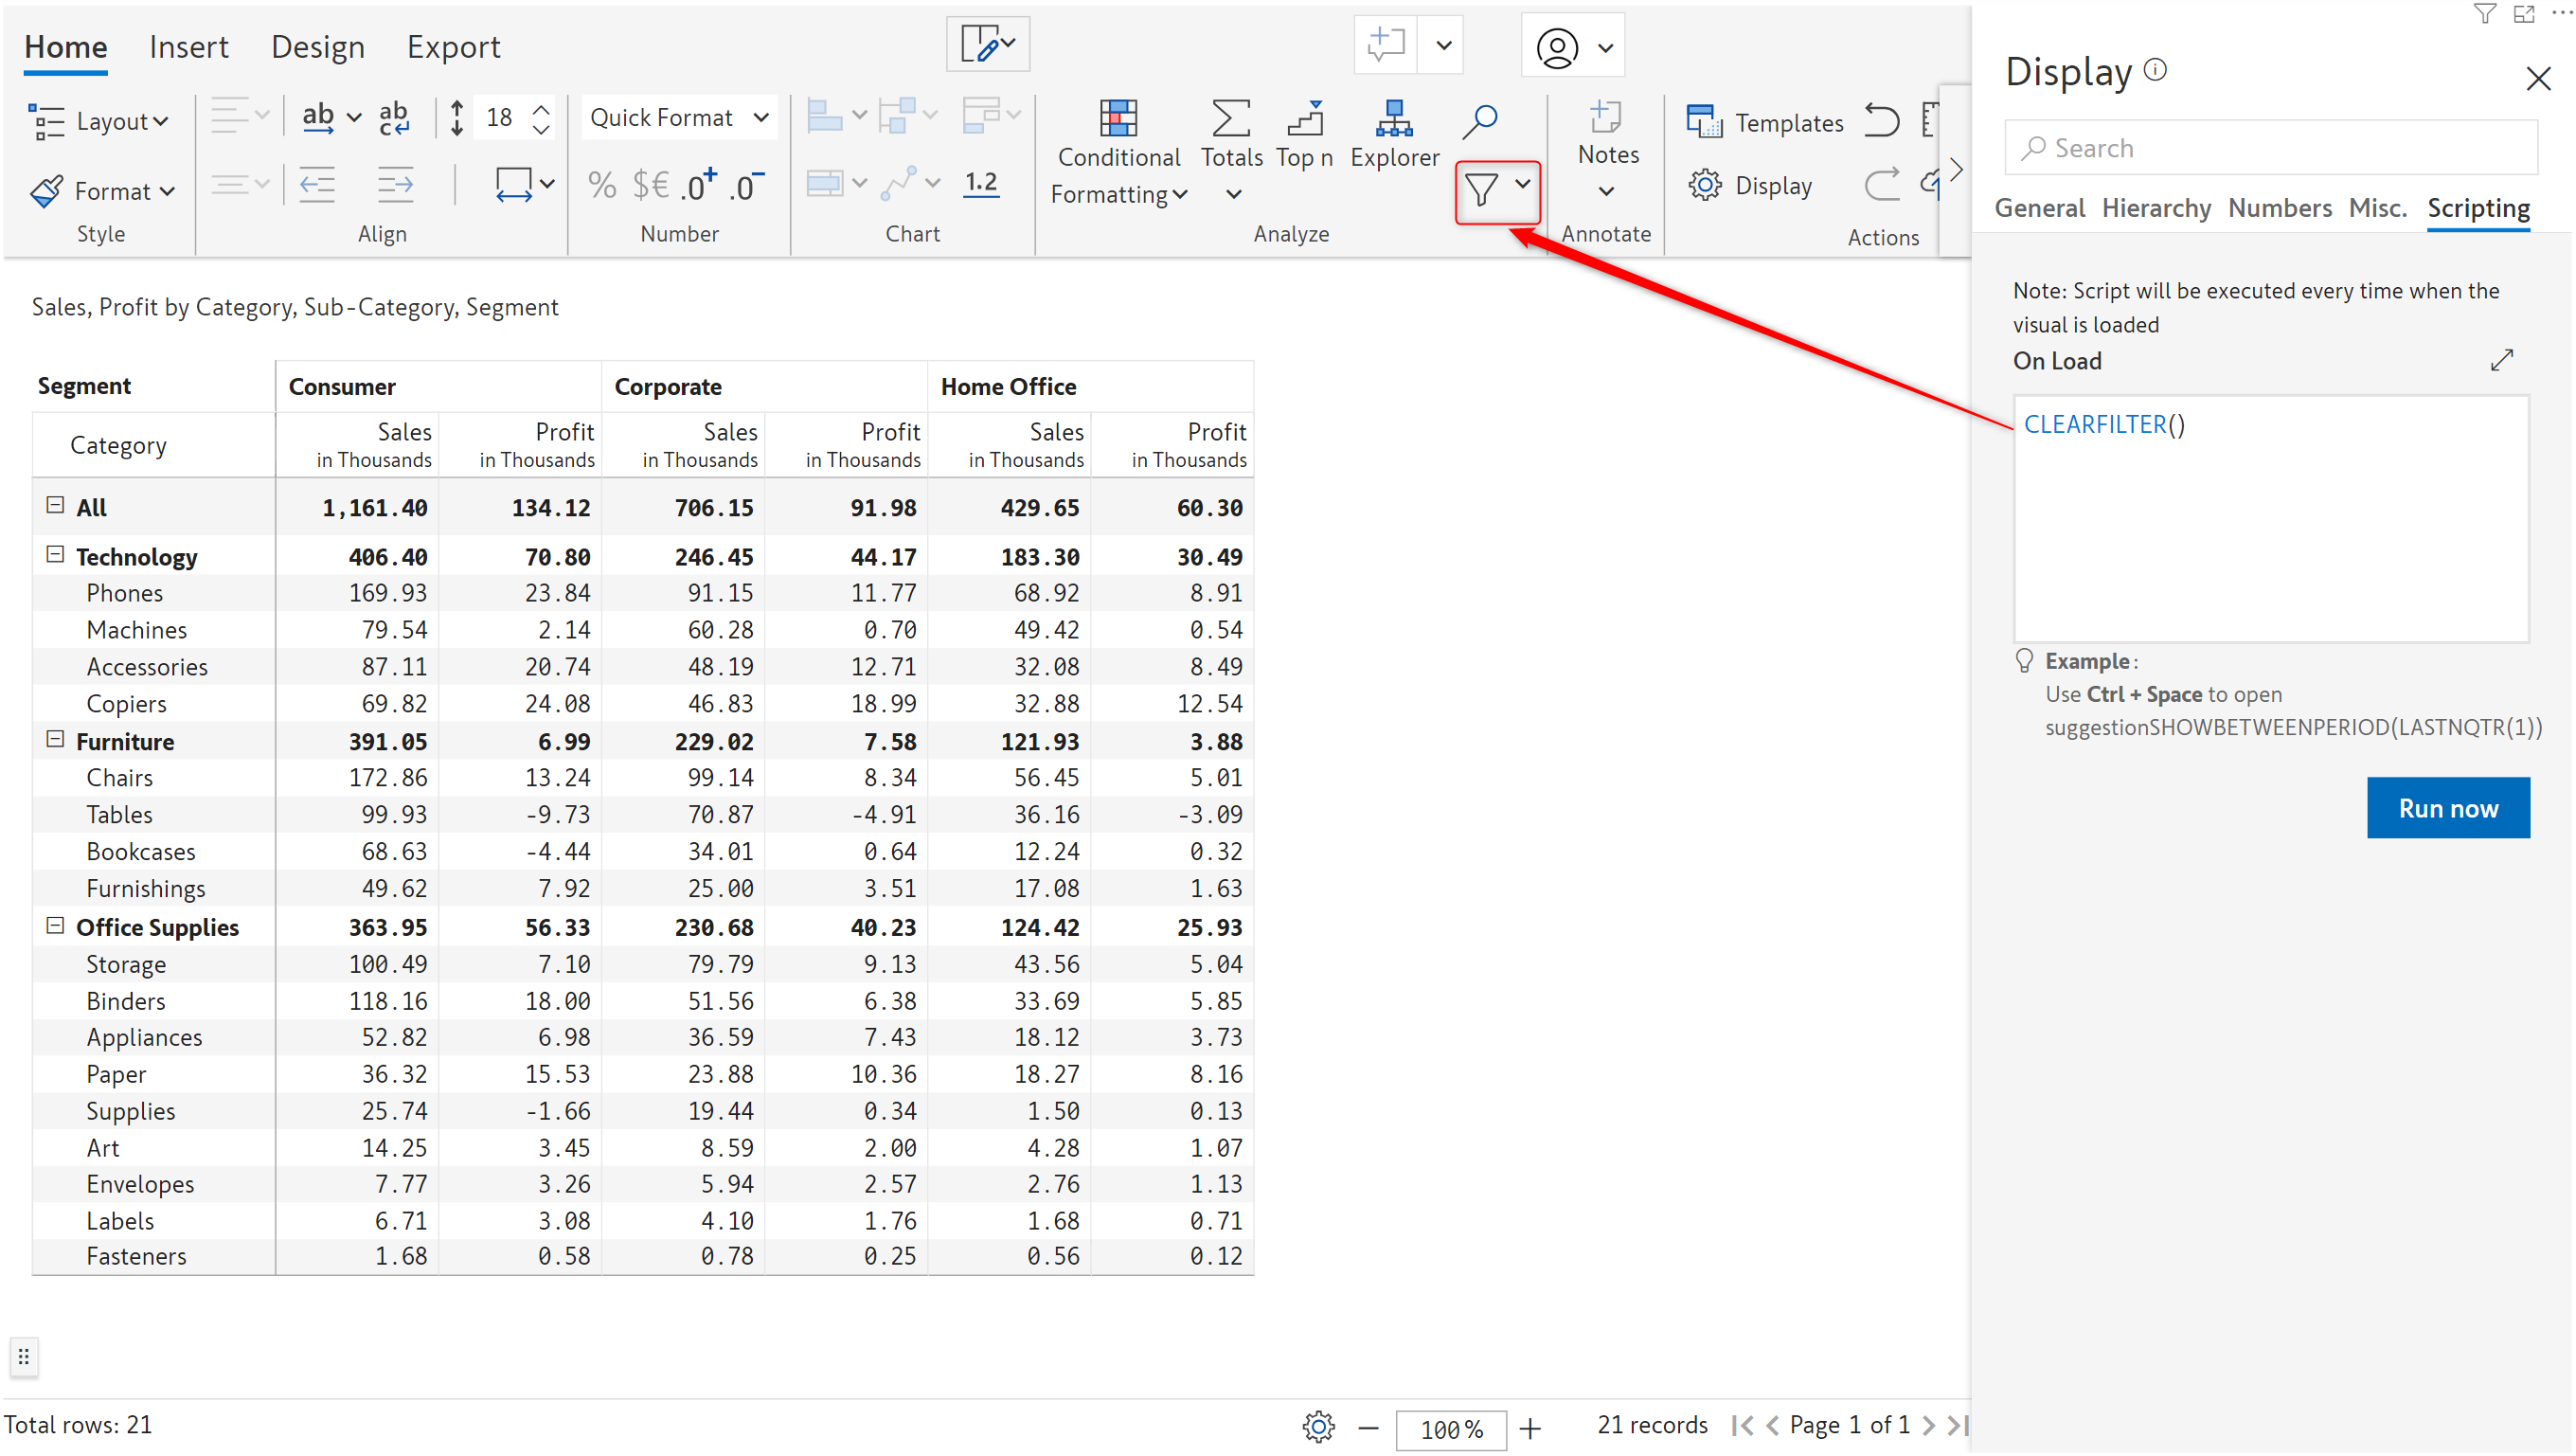Open Templates in Actions group
The height and width of the screenshot is (1456, 2576).
pyautogui.click(x=1765, y=123)
